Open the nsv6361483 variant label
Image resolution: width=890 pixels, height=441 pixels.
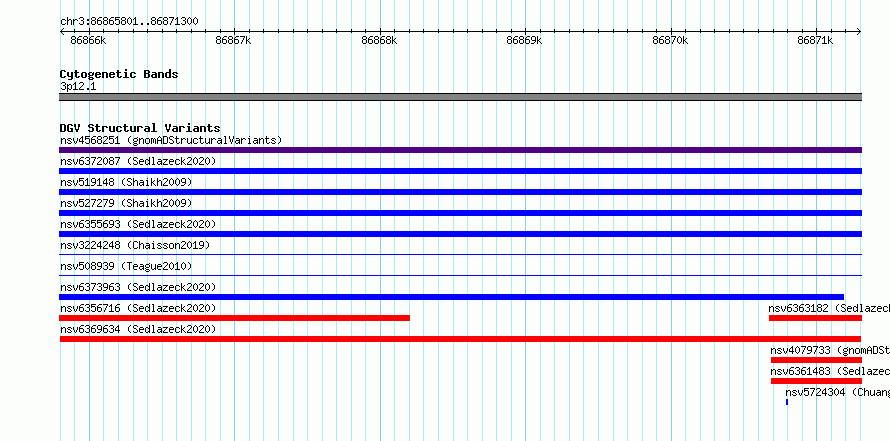tap(830, 371)
